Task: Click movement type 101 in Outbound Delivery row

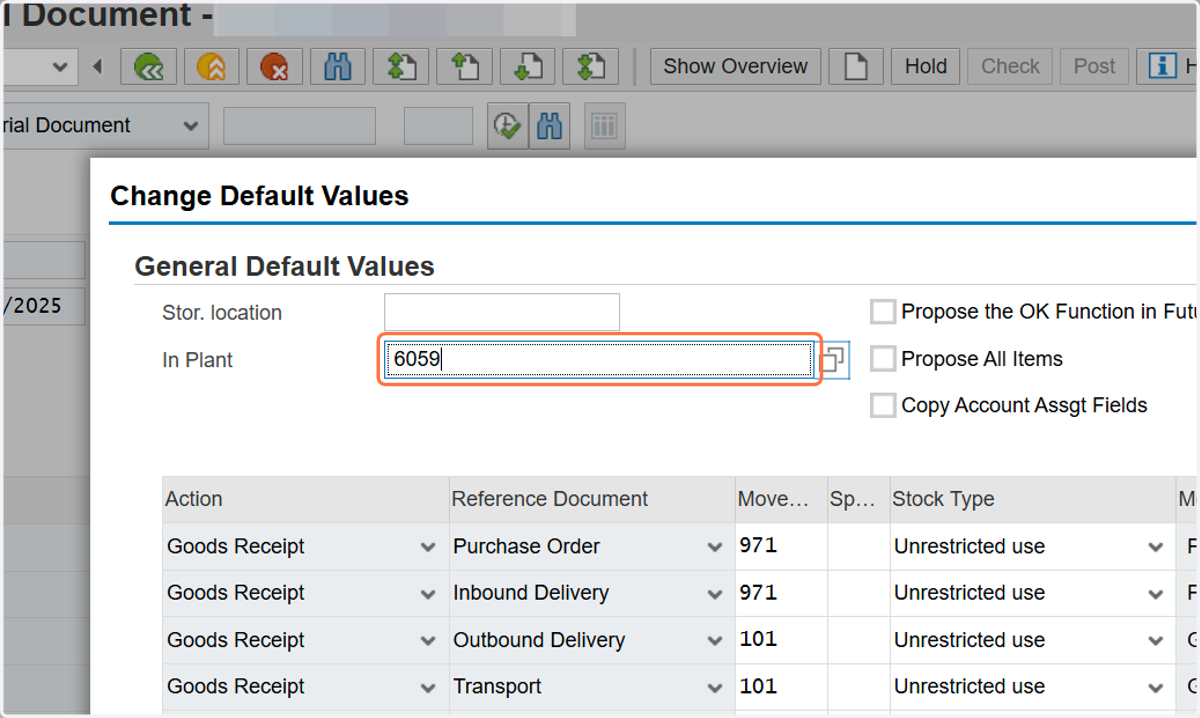Action: click(x=781, y=640)
